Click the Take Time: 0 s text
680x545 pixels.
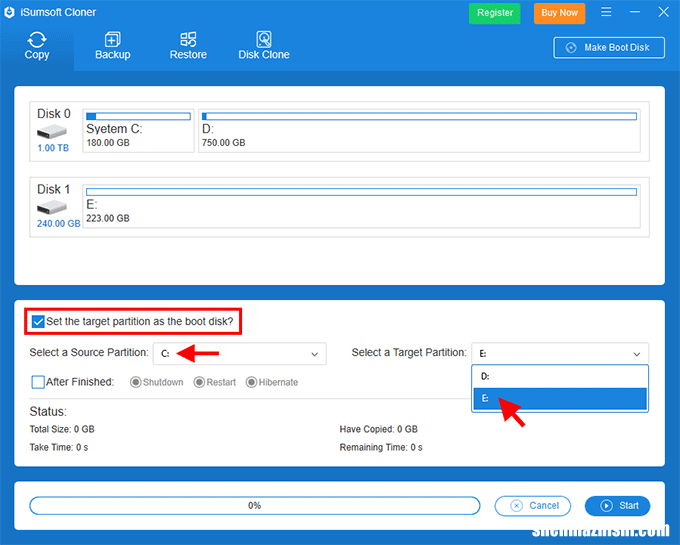pyautogui.click(x=59, y=447)
